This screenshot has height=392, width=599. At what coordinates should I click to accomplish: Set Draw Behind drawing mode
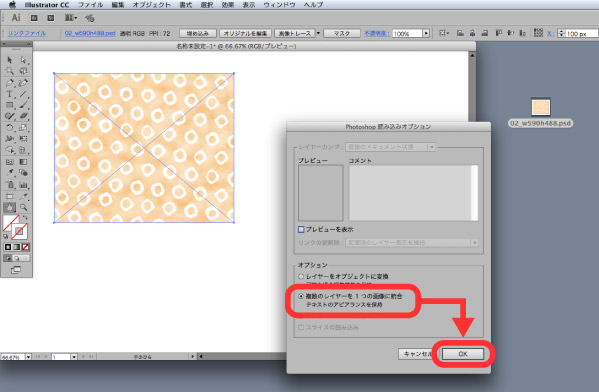point(16,258)
